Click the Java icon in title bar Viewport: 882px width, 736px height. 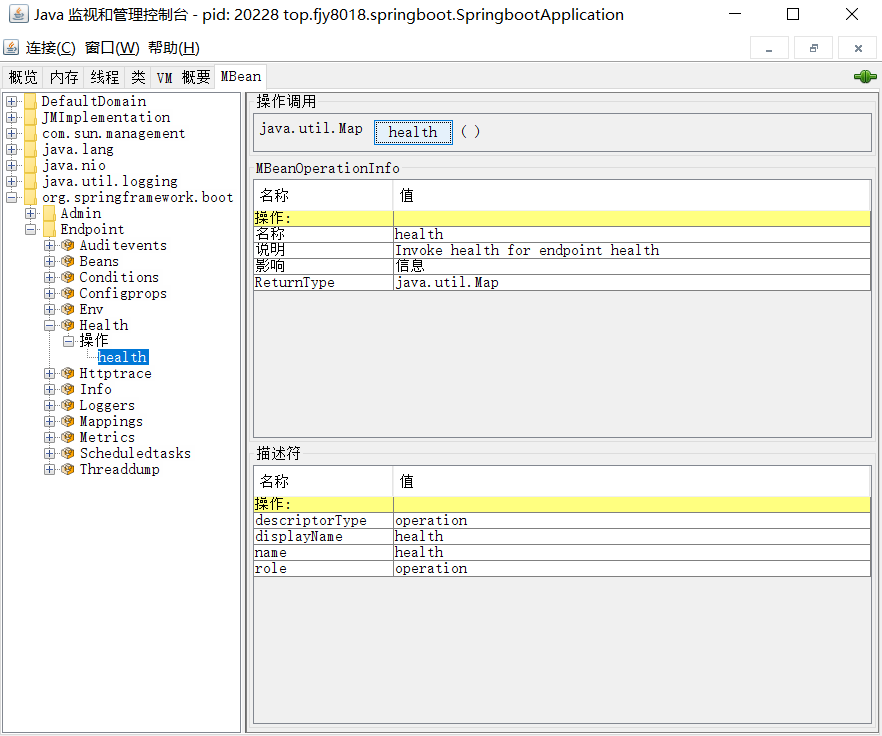pyautogui.click(x=18, y=15)
